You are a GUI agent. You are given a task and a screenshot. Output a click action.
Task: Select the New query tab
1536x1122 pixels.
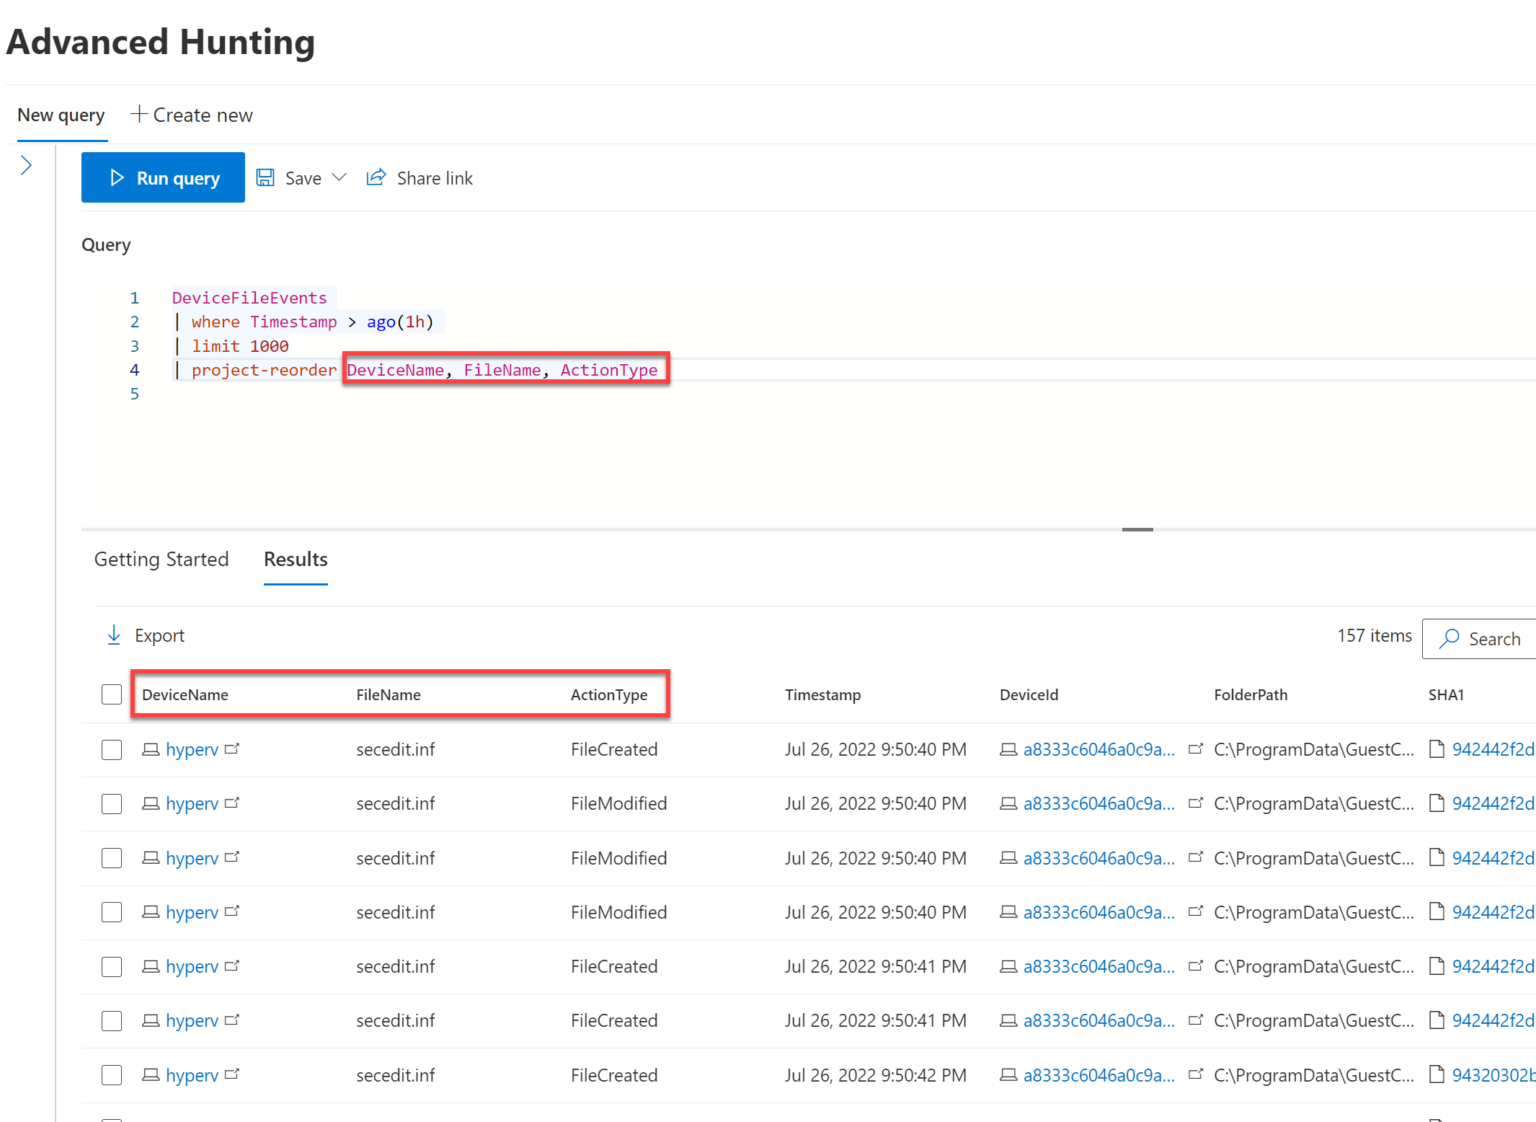pyautogui.click(x=61, y=115)
